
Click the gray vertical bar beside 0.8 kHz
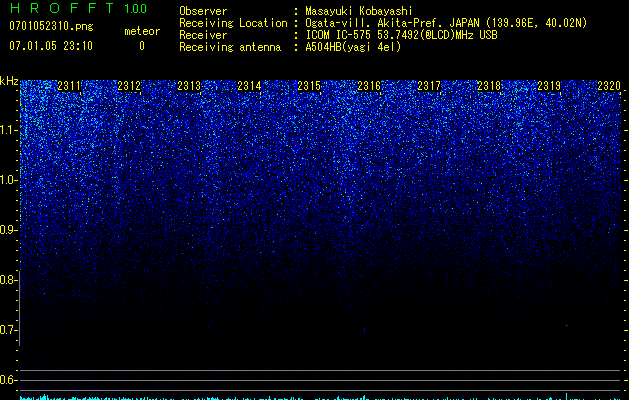click(x=20, y=308)
